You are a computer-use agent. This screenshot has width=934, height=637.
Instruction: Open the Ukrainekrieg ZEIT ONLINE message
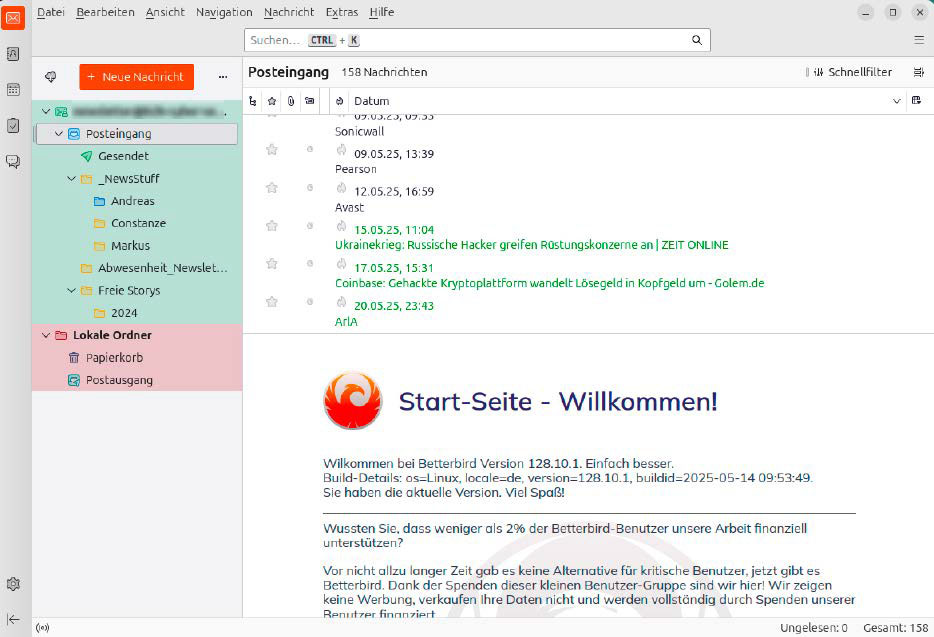click(x=531, y=245)
